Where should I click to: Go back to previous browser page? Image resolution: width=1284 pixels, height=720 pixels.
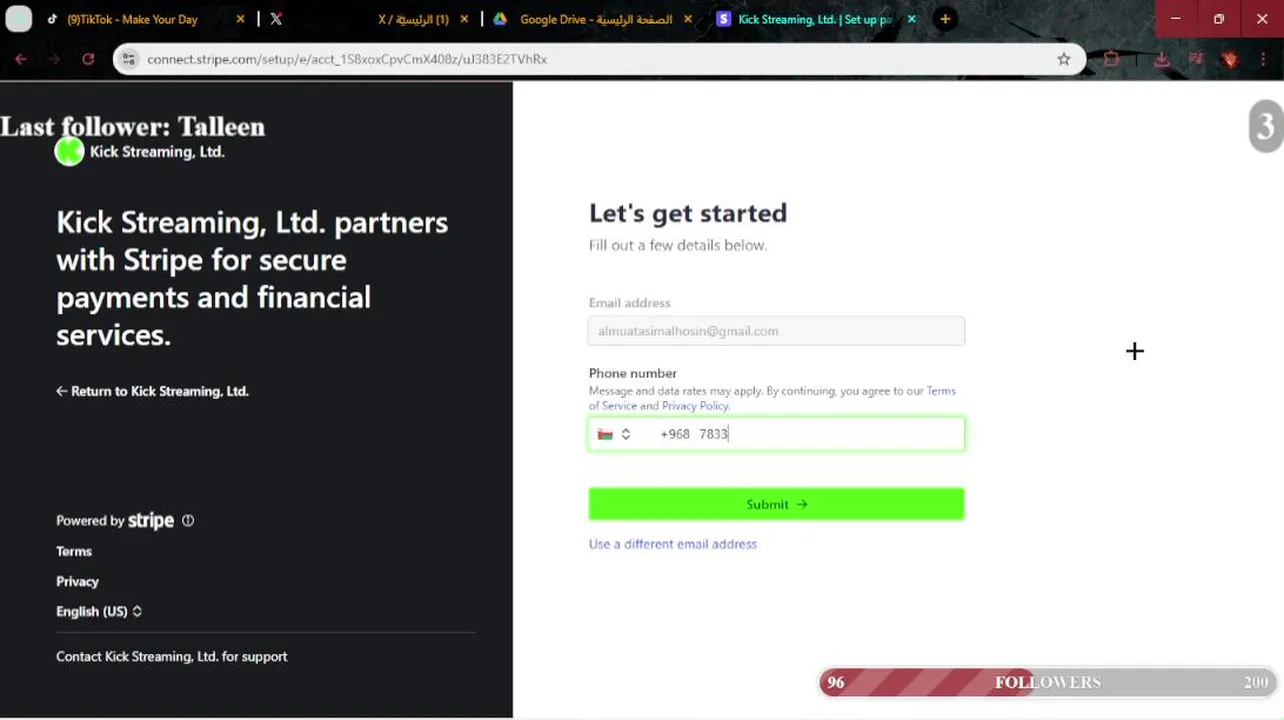21,60
